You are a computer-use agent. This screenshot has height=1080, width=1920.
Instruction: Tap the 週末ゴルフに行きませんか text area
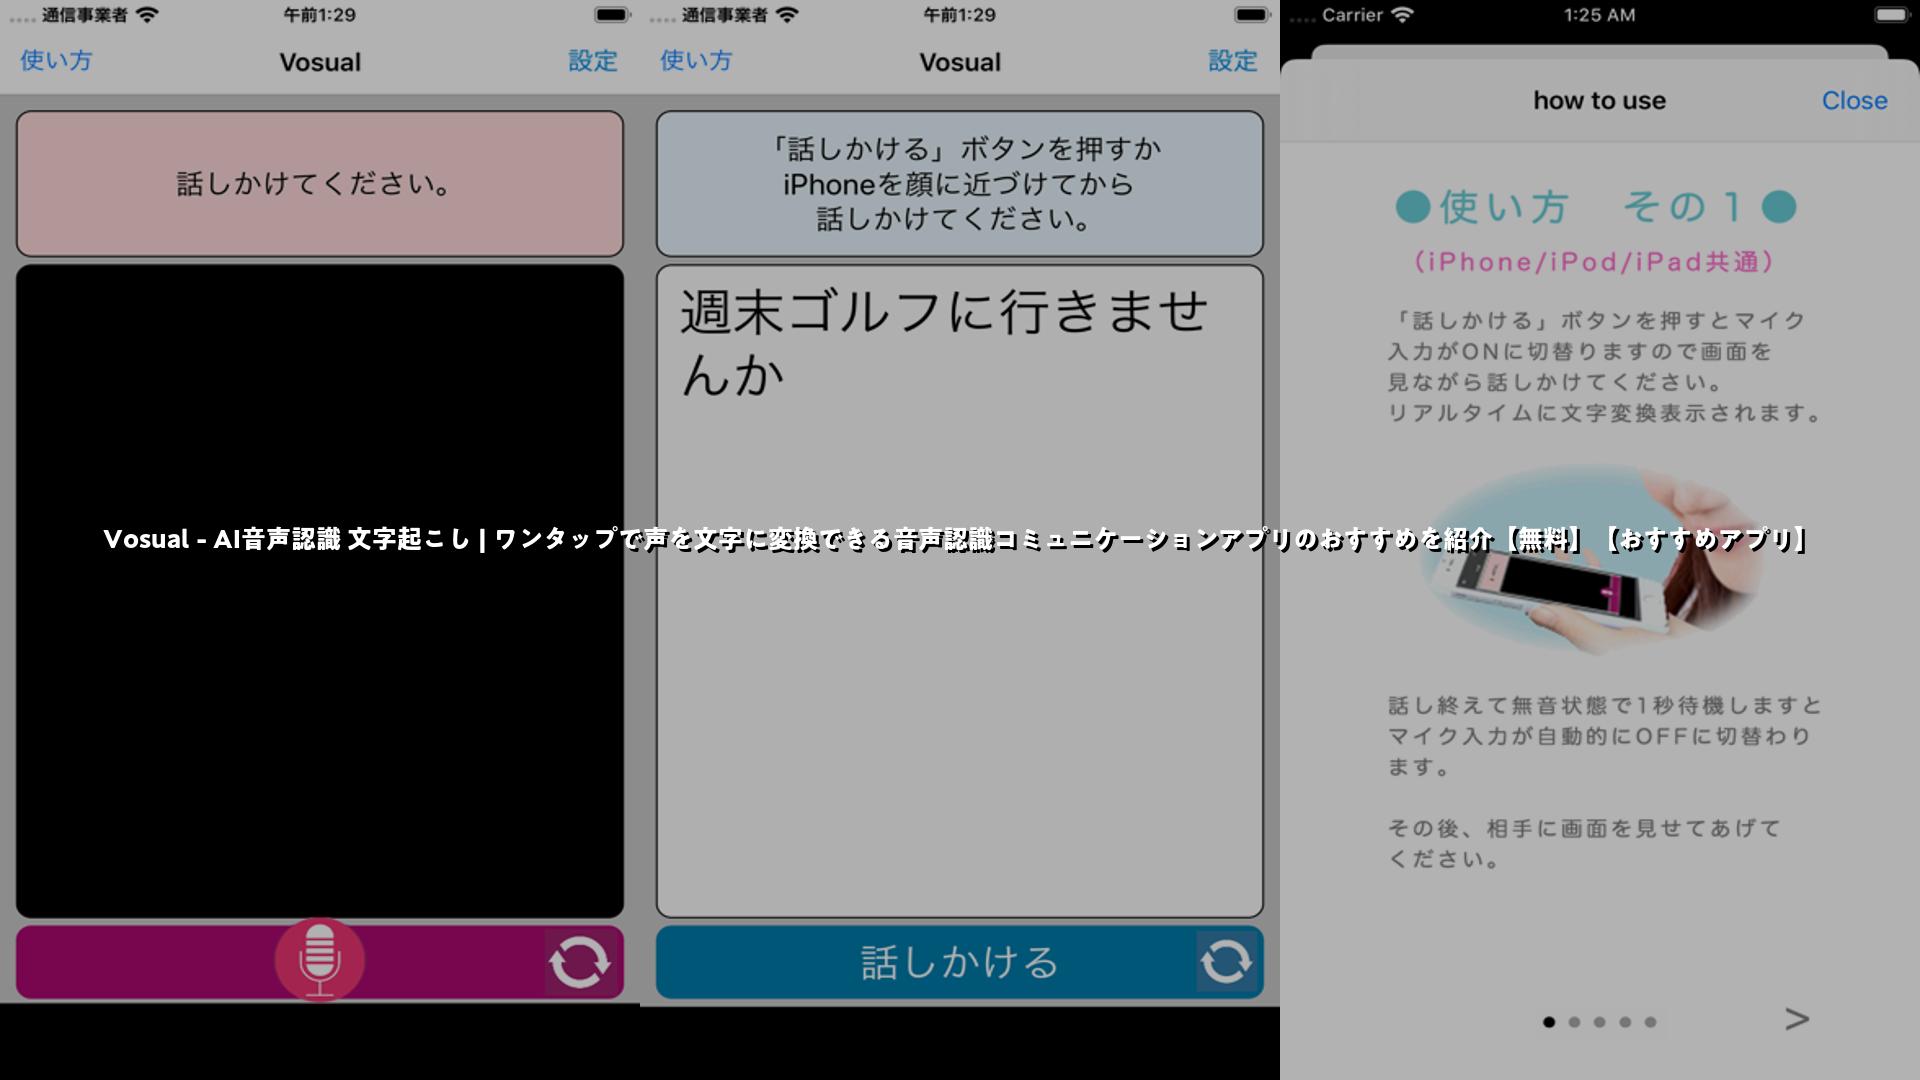960,591
